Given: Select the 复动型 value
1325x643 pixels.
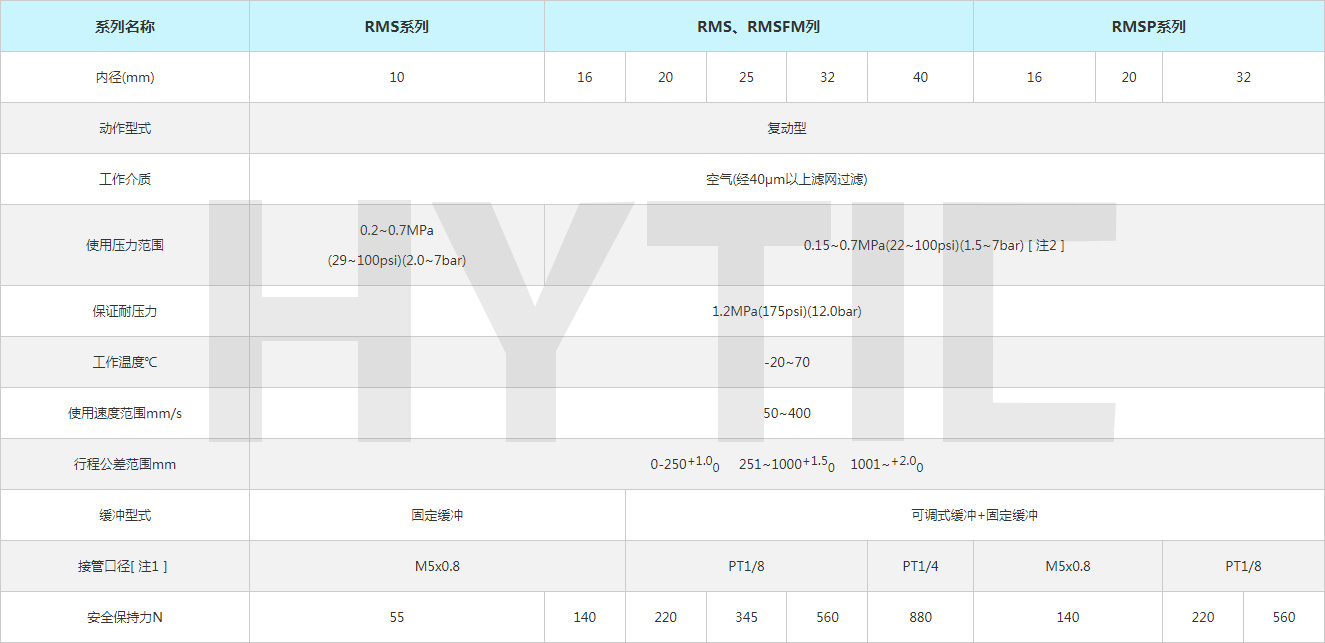Looking at the screenshot, I should 787,128.
